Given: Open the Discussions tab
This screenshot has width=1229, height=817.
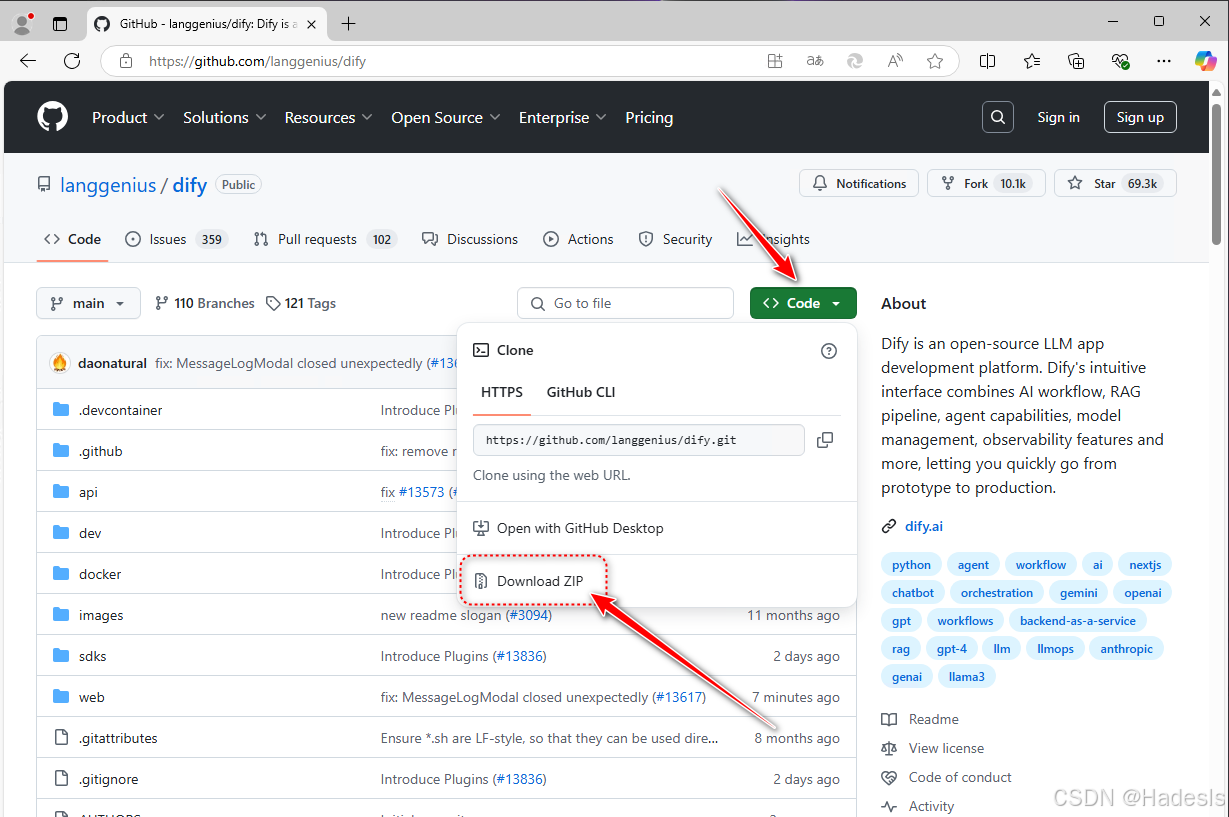Looking at the screenshot, I should 470,239.
